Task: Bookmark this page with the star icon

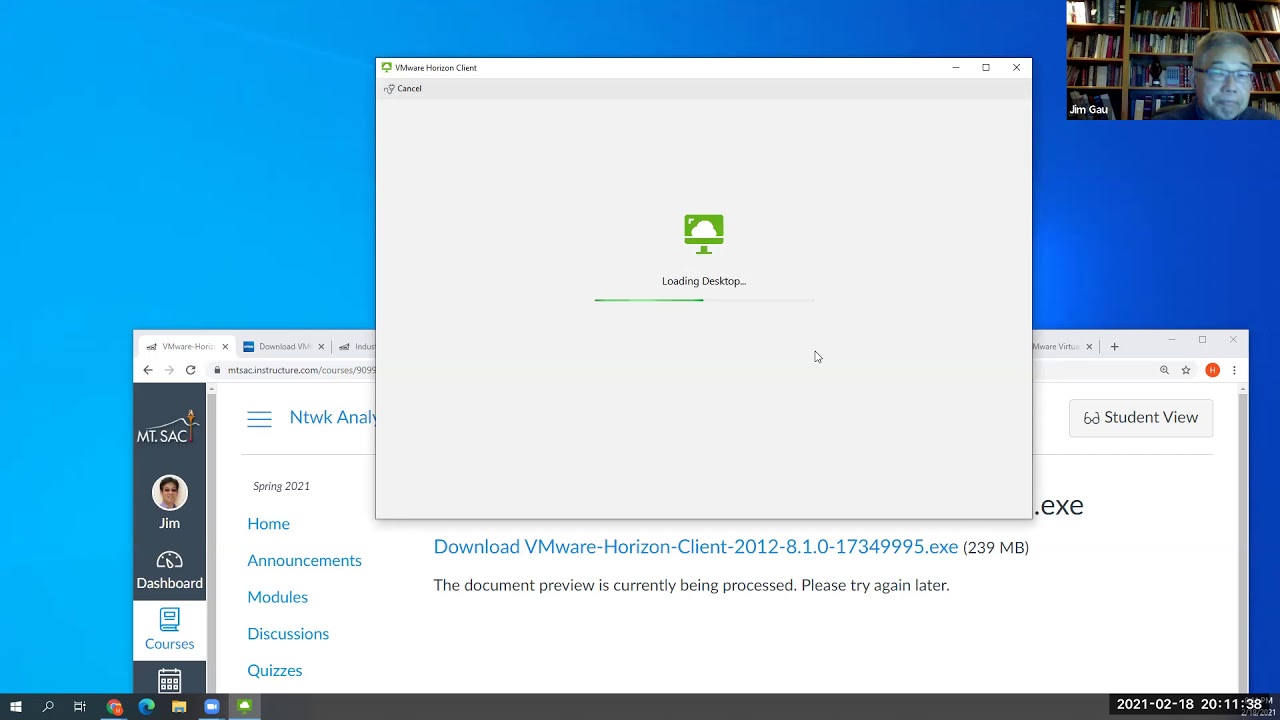Action: 1186,370
